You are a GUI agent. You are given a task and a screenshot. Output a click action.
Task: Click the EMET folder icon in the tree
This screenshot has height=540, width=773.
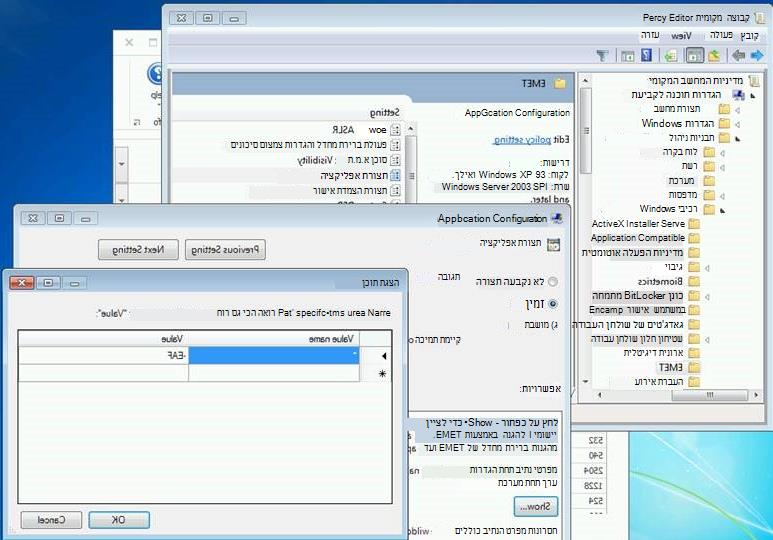point(694,367)
